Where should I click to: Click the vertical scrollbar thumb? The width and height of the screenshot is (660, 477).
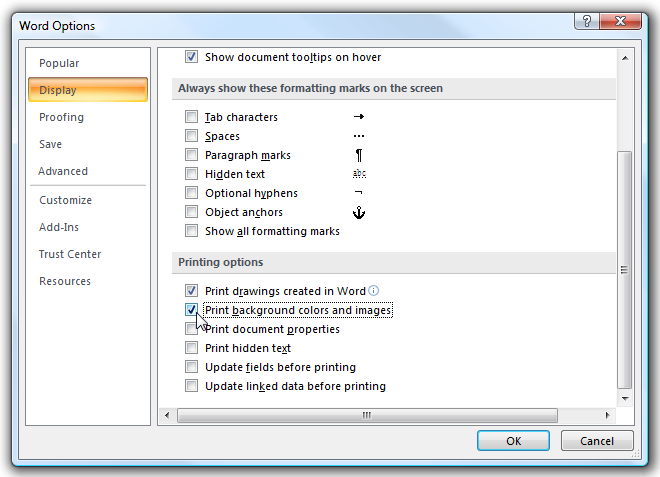tap(625, 270)
